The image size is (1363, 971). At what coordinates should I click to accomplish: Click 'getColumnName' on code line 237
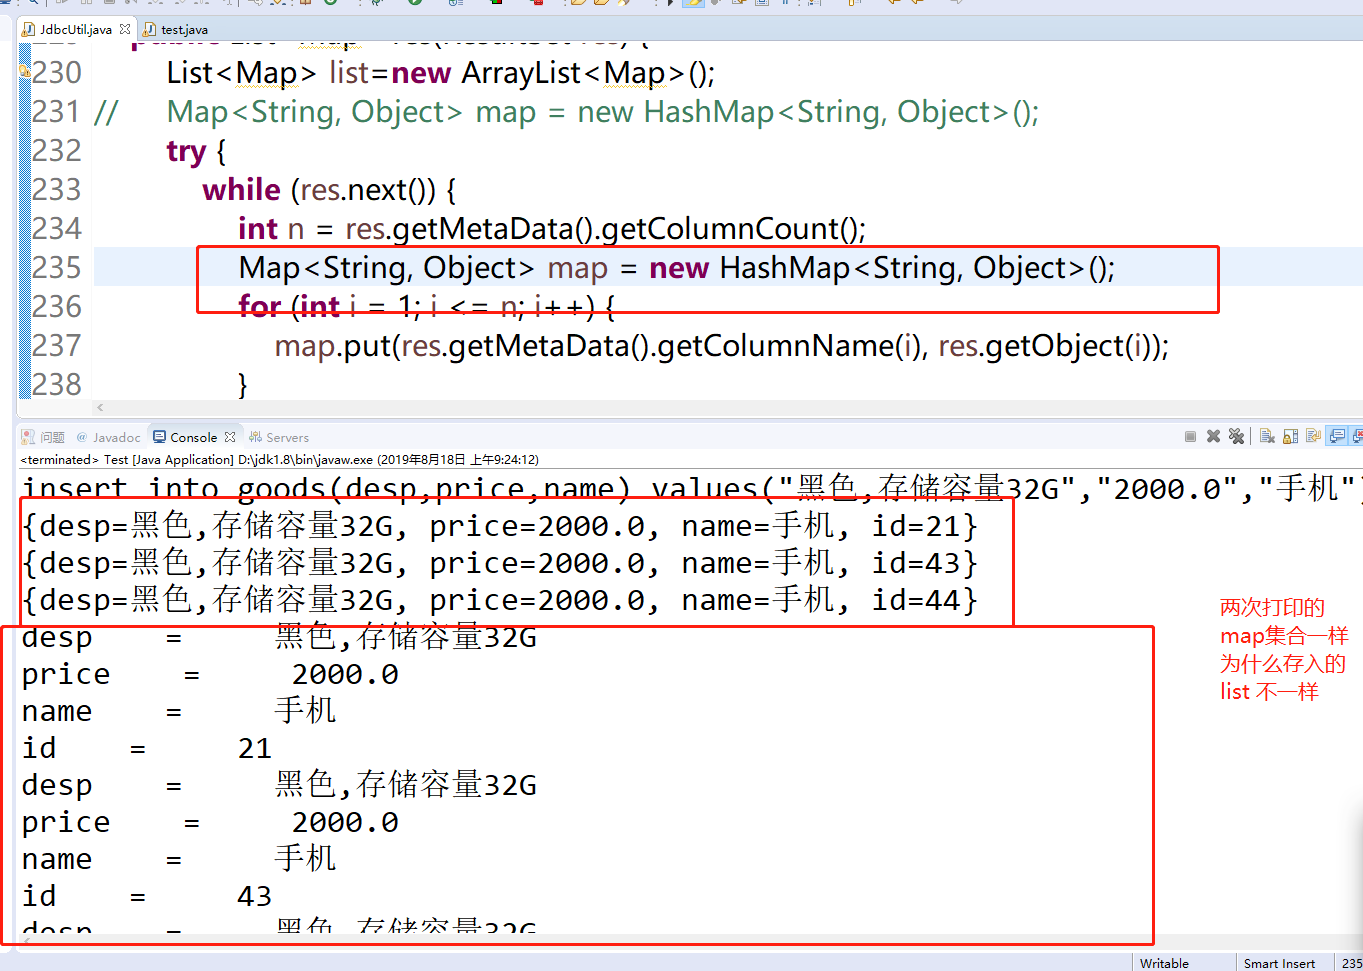tap(777, 346)
